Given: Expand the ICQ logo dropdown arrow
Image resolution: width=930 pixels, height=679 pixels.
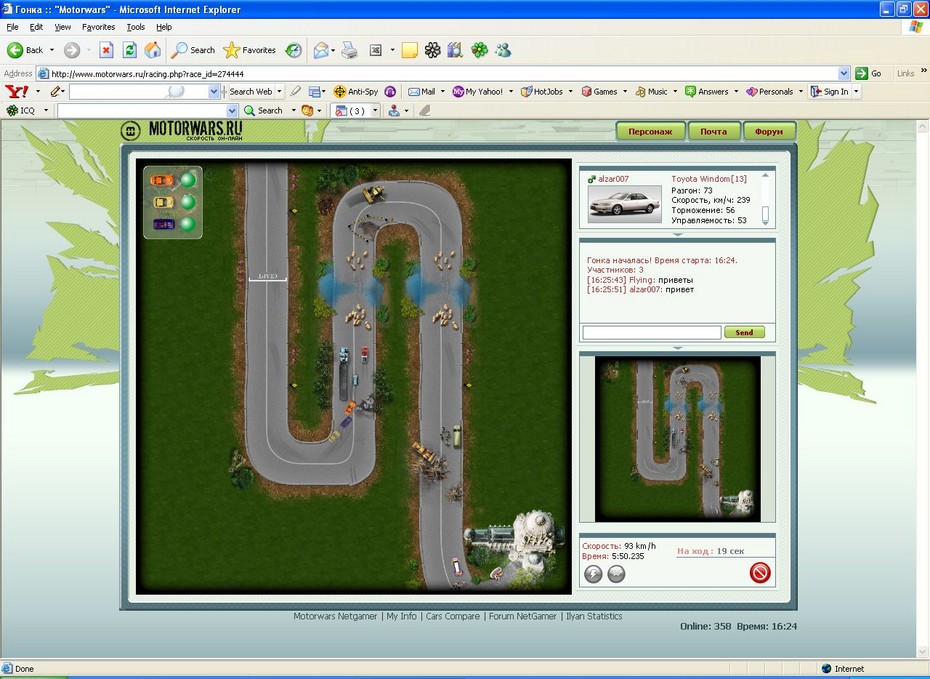Looking at the screenshot, I should 46,110.
